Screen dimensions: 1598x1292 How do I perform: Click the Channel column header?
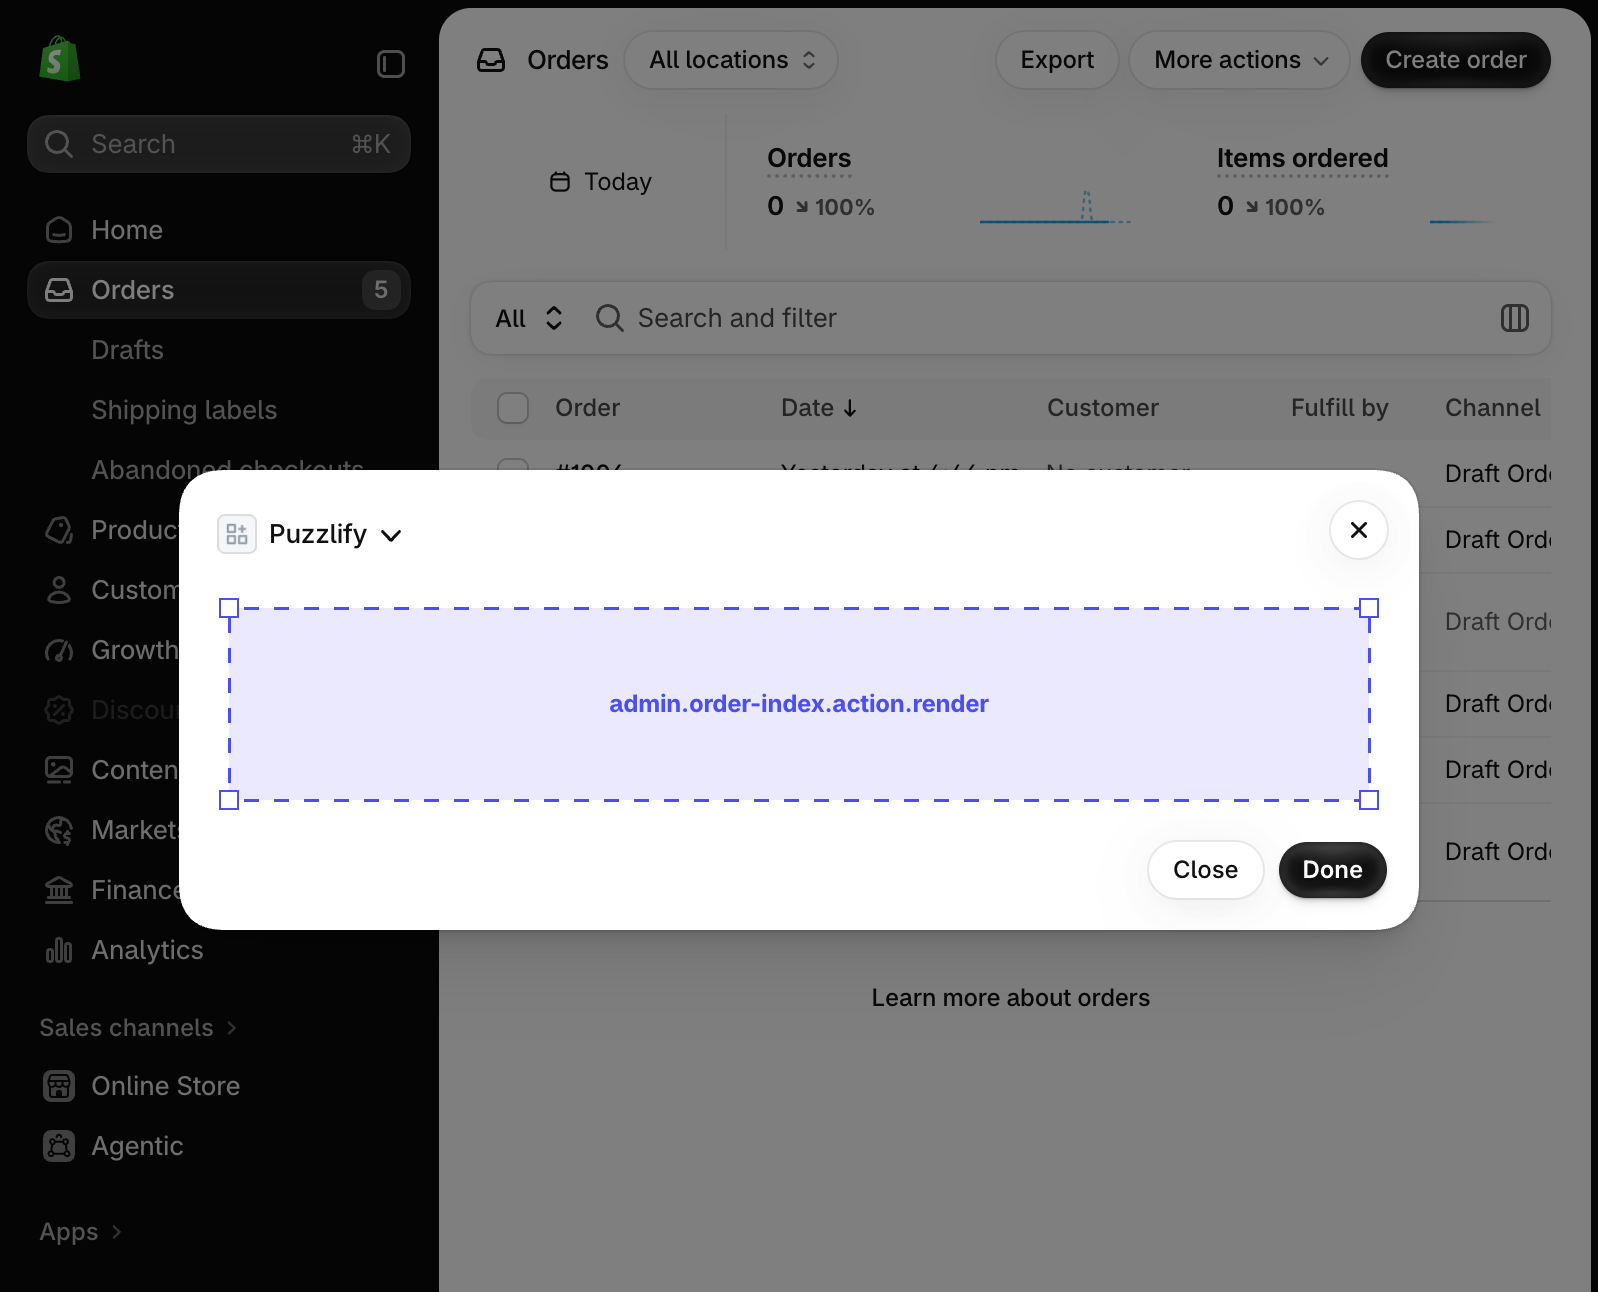pyautogui.click(x=1493, y=408)
